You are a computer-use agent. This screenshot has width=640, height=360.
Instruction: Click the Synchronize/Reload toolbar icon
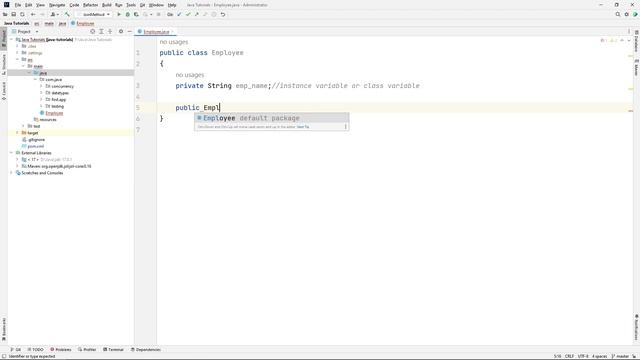(22, 14)
